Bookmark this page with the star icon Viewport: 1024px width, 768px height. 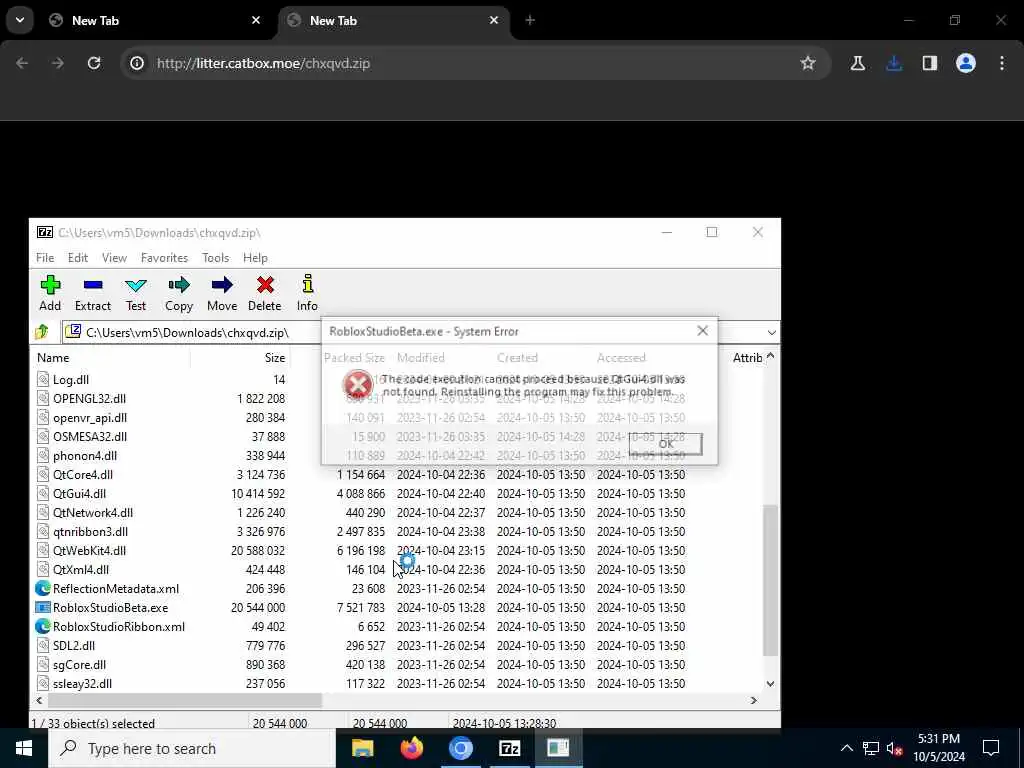pos(808,63)
